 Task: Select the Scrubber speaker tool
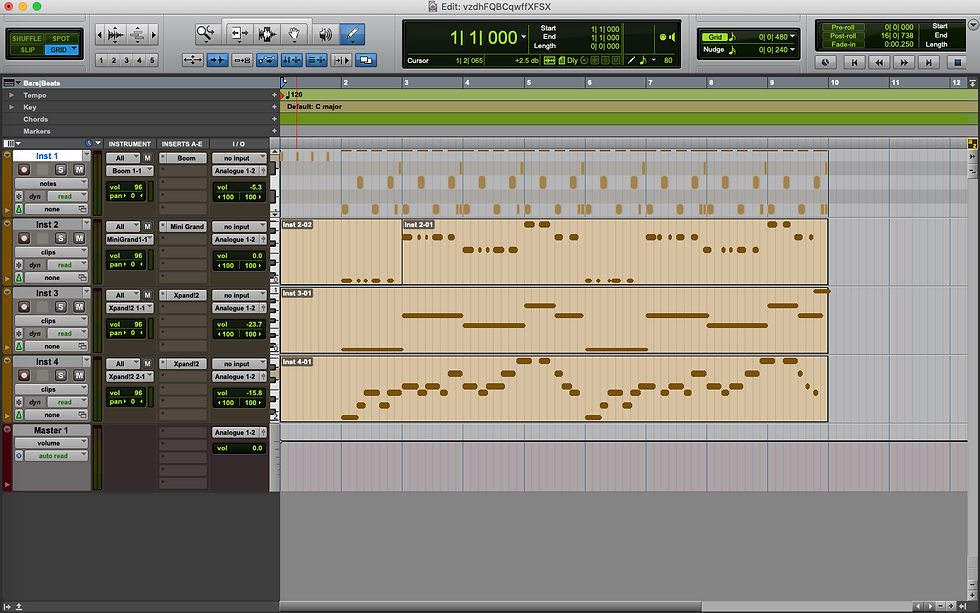coord(326,34)
